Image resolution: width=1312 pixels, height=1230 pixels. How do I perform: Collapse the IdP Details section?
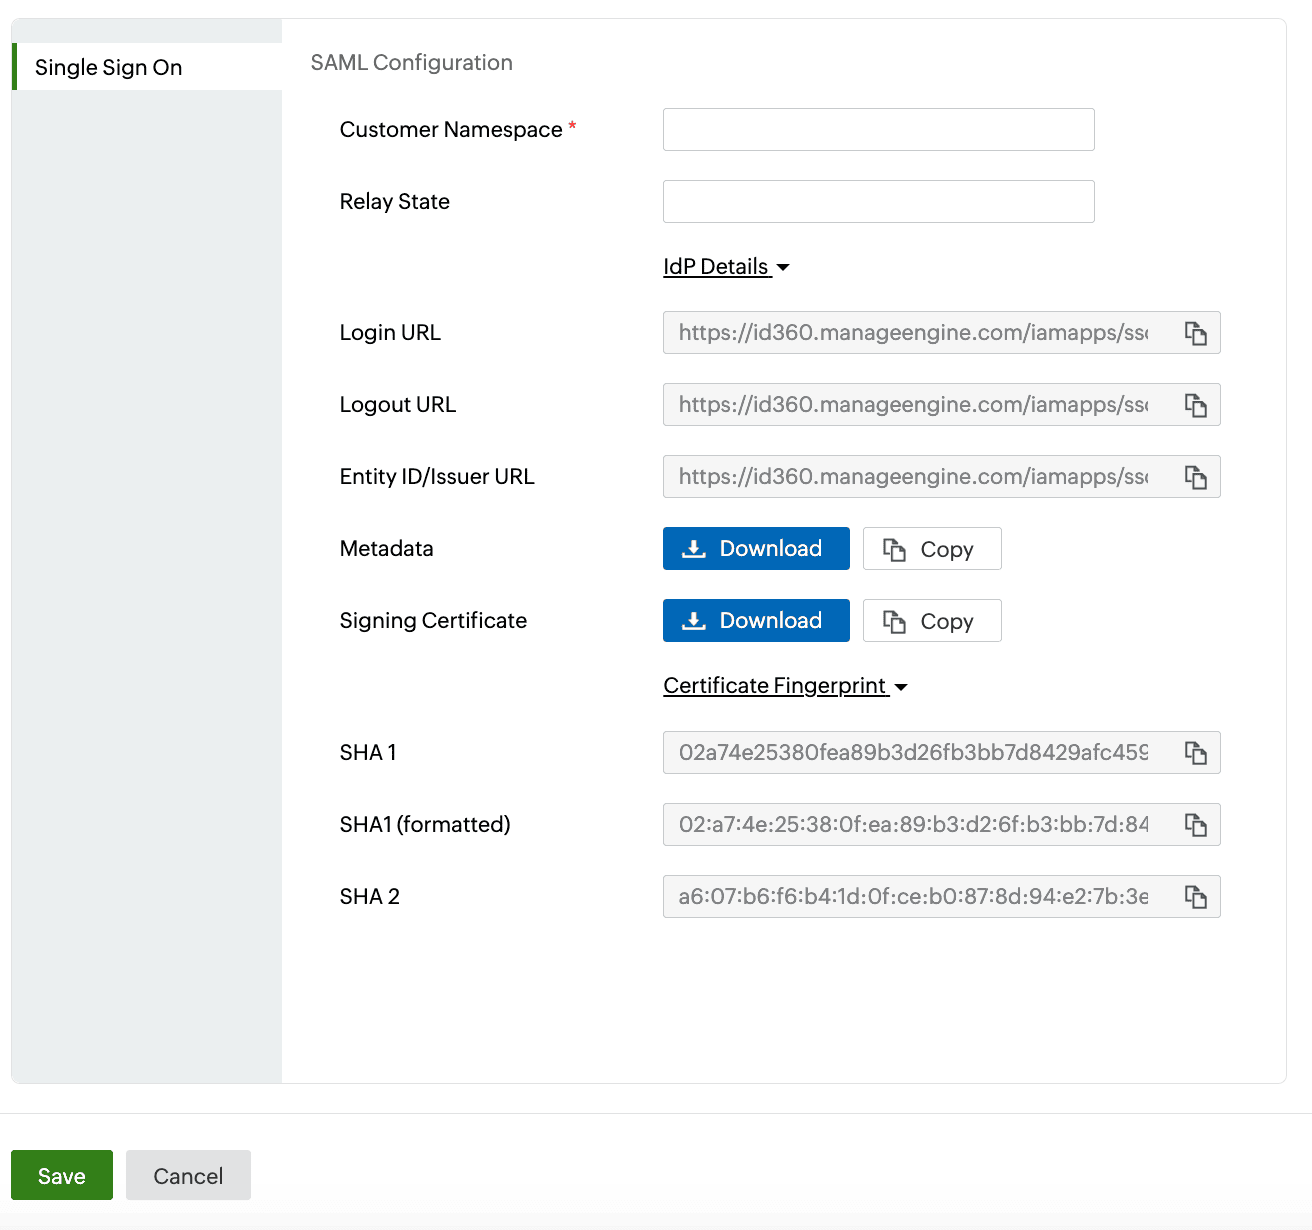726,267
